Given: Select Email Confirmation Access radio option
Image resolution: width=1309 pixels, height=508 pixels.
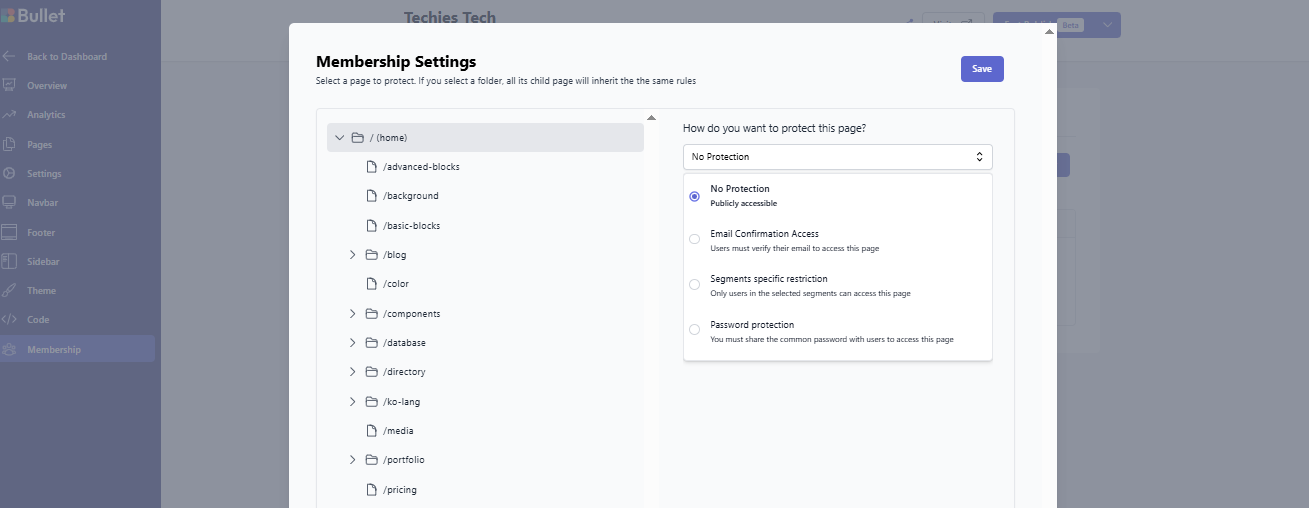Looking at the screenshot, I should tap(695, 239).
